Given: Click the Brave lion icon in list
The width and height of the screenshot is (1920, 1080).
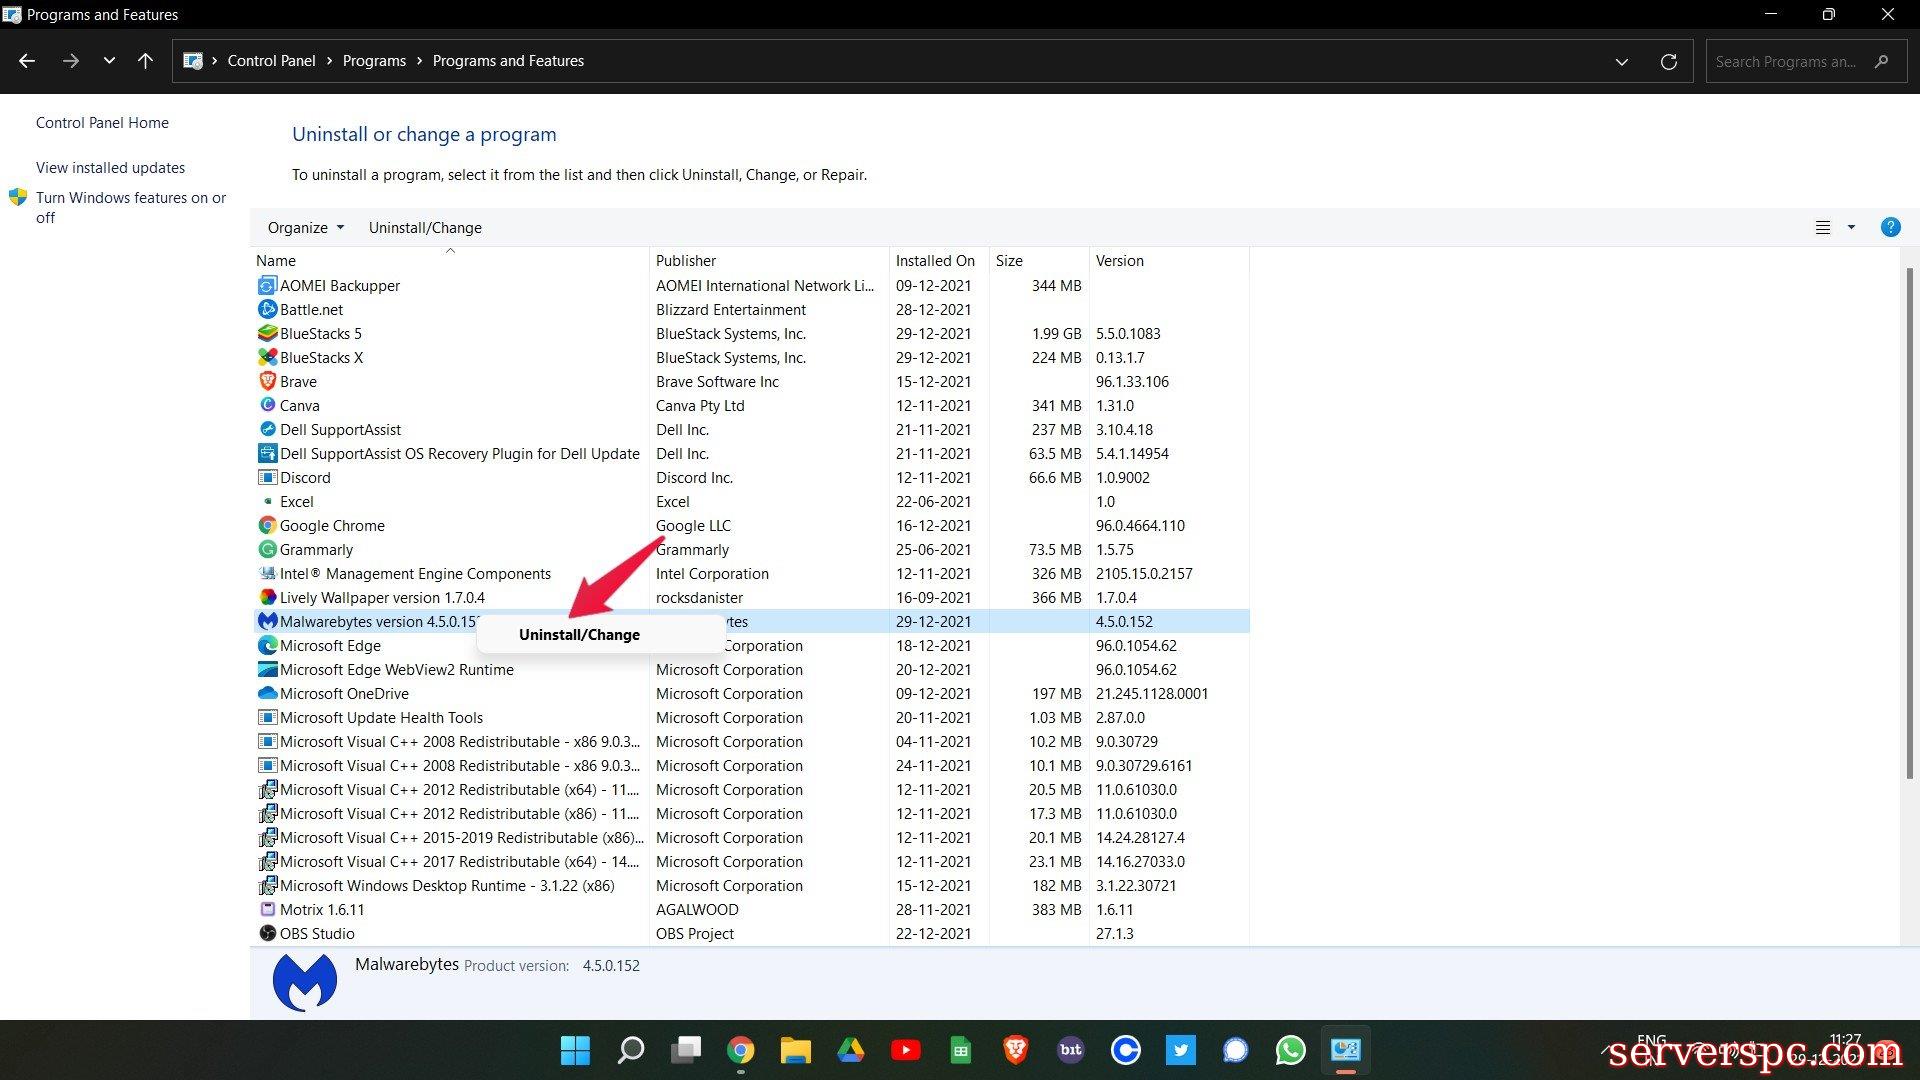Looking at the screenshot, I should click(267, 381).
